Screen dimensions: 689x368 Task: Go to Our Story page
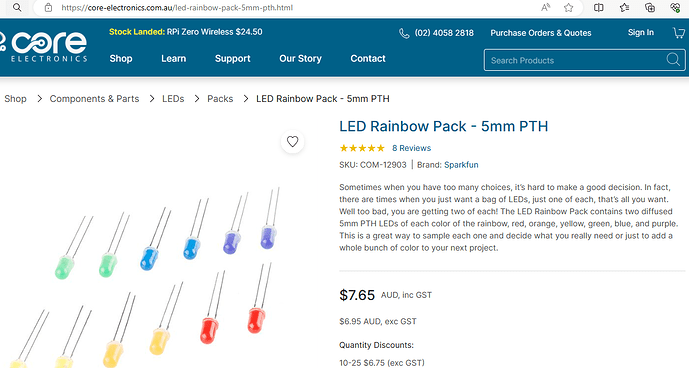pyautogui.click(x=301, y=58)
